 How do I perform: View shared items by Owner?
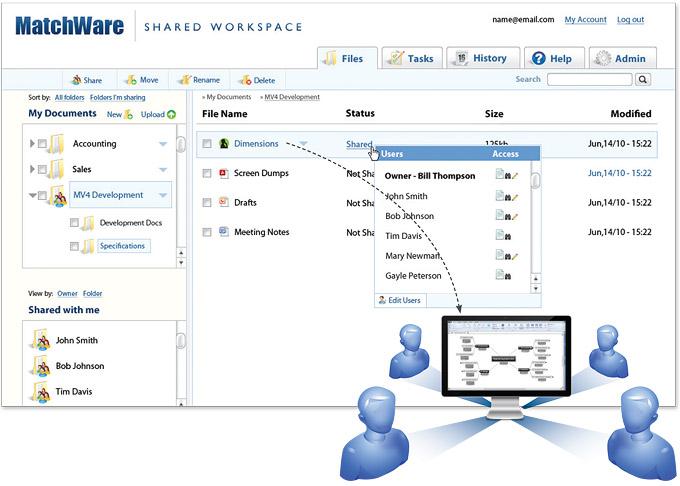tap(67, 294)
